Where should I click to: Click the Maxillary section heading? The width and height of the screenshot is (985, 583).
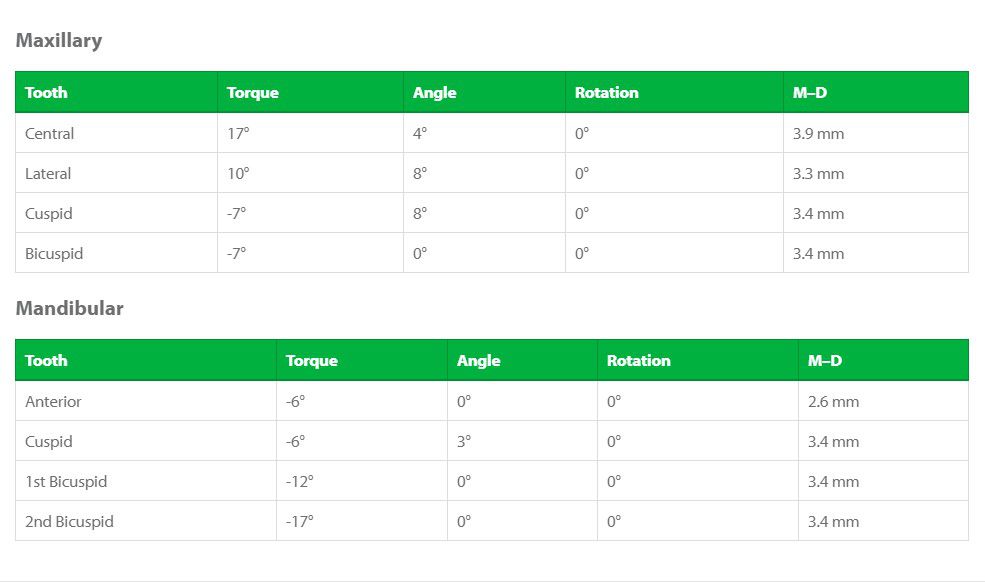tap(58, 40)
